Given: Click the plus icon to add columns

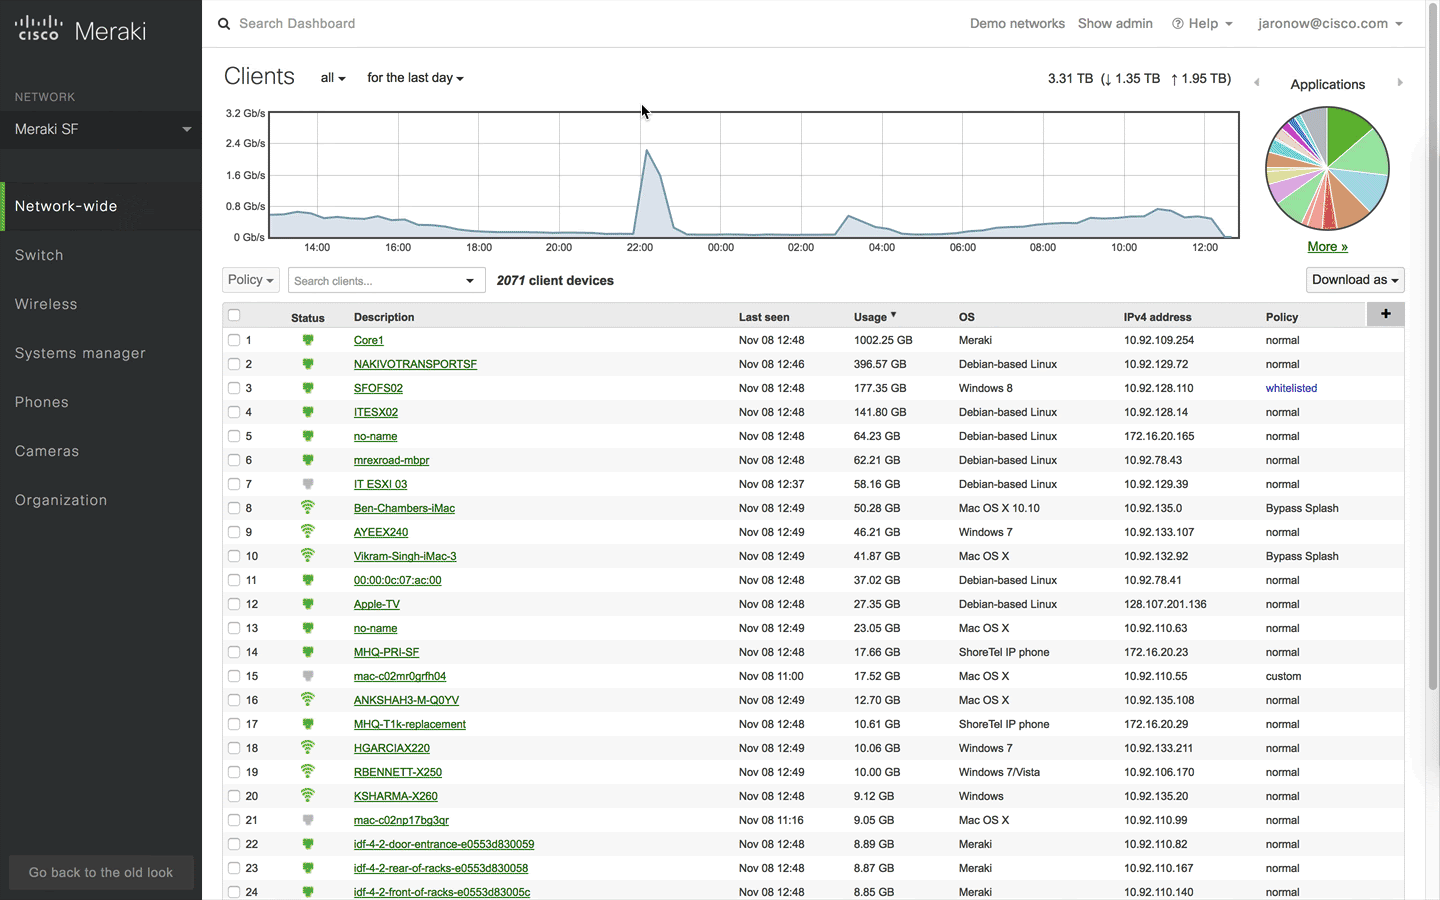Looking at the screenshot, I should pyautogui.click(x=1385, y=314).
